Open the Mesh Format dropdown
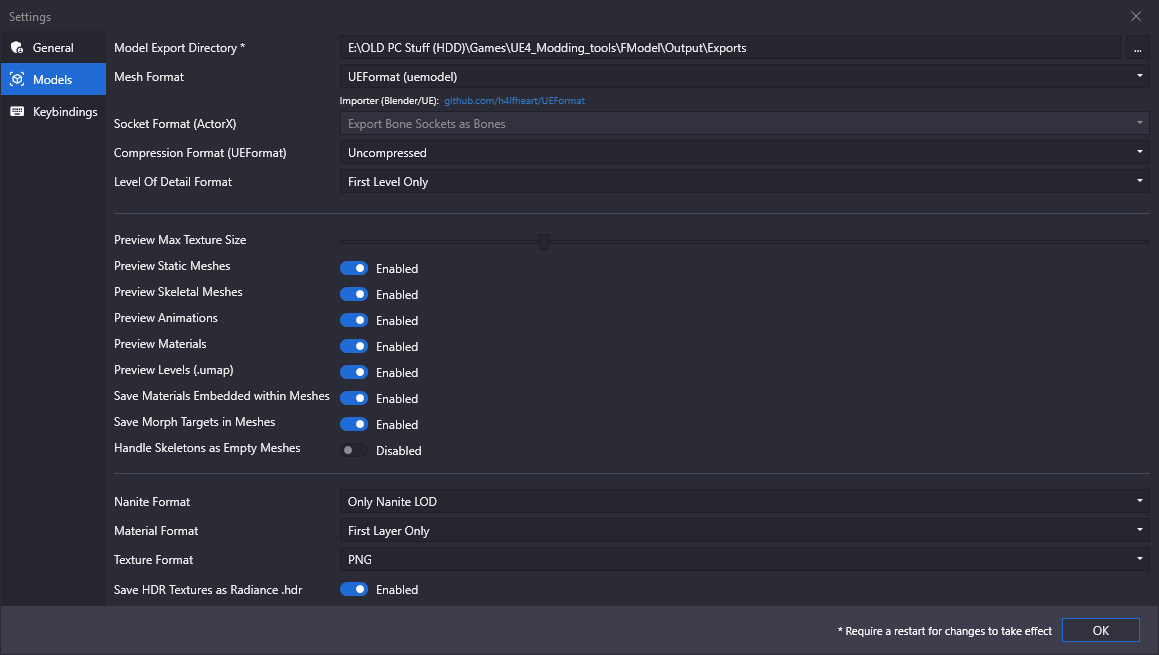The image size is (1159, 655). (744, 76)
